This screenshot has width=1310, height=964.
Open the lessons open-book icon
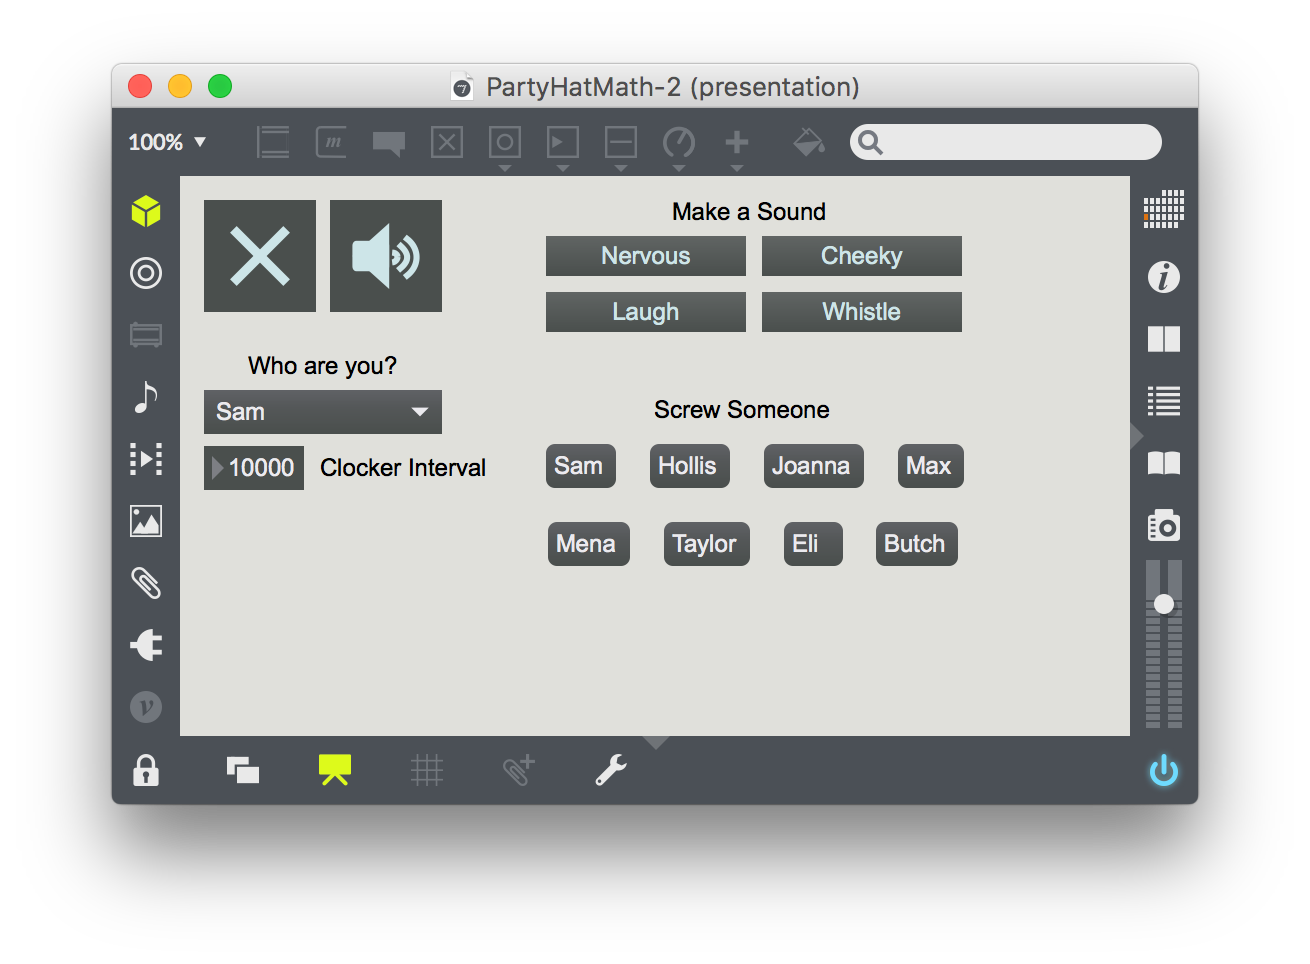[1164, 463]
